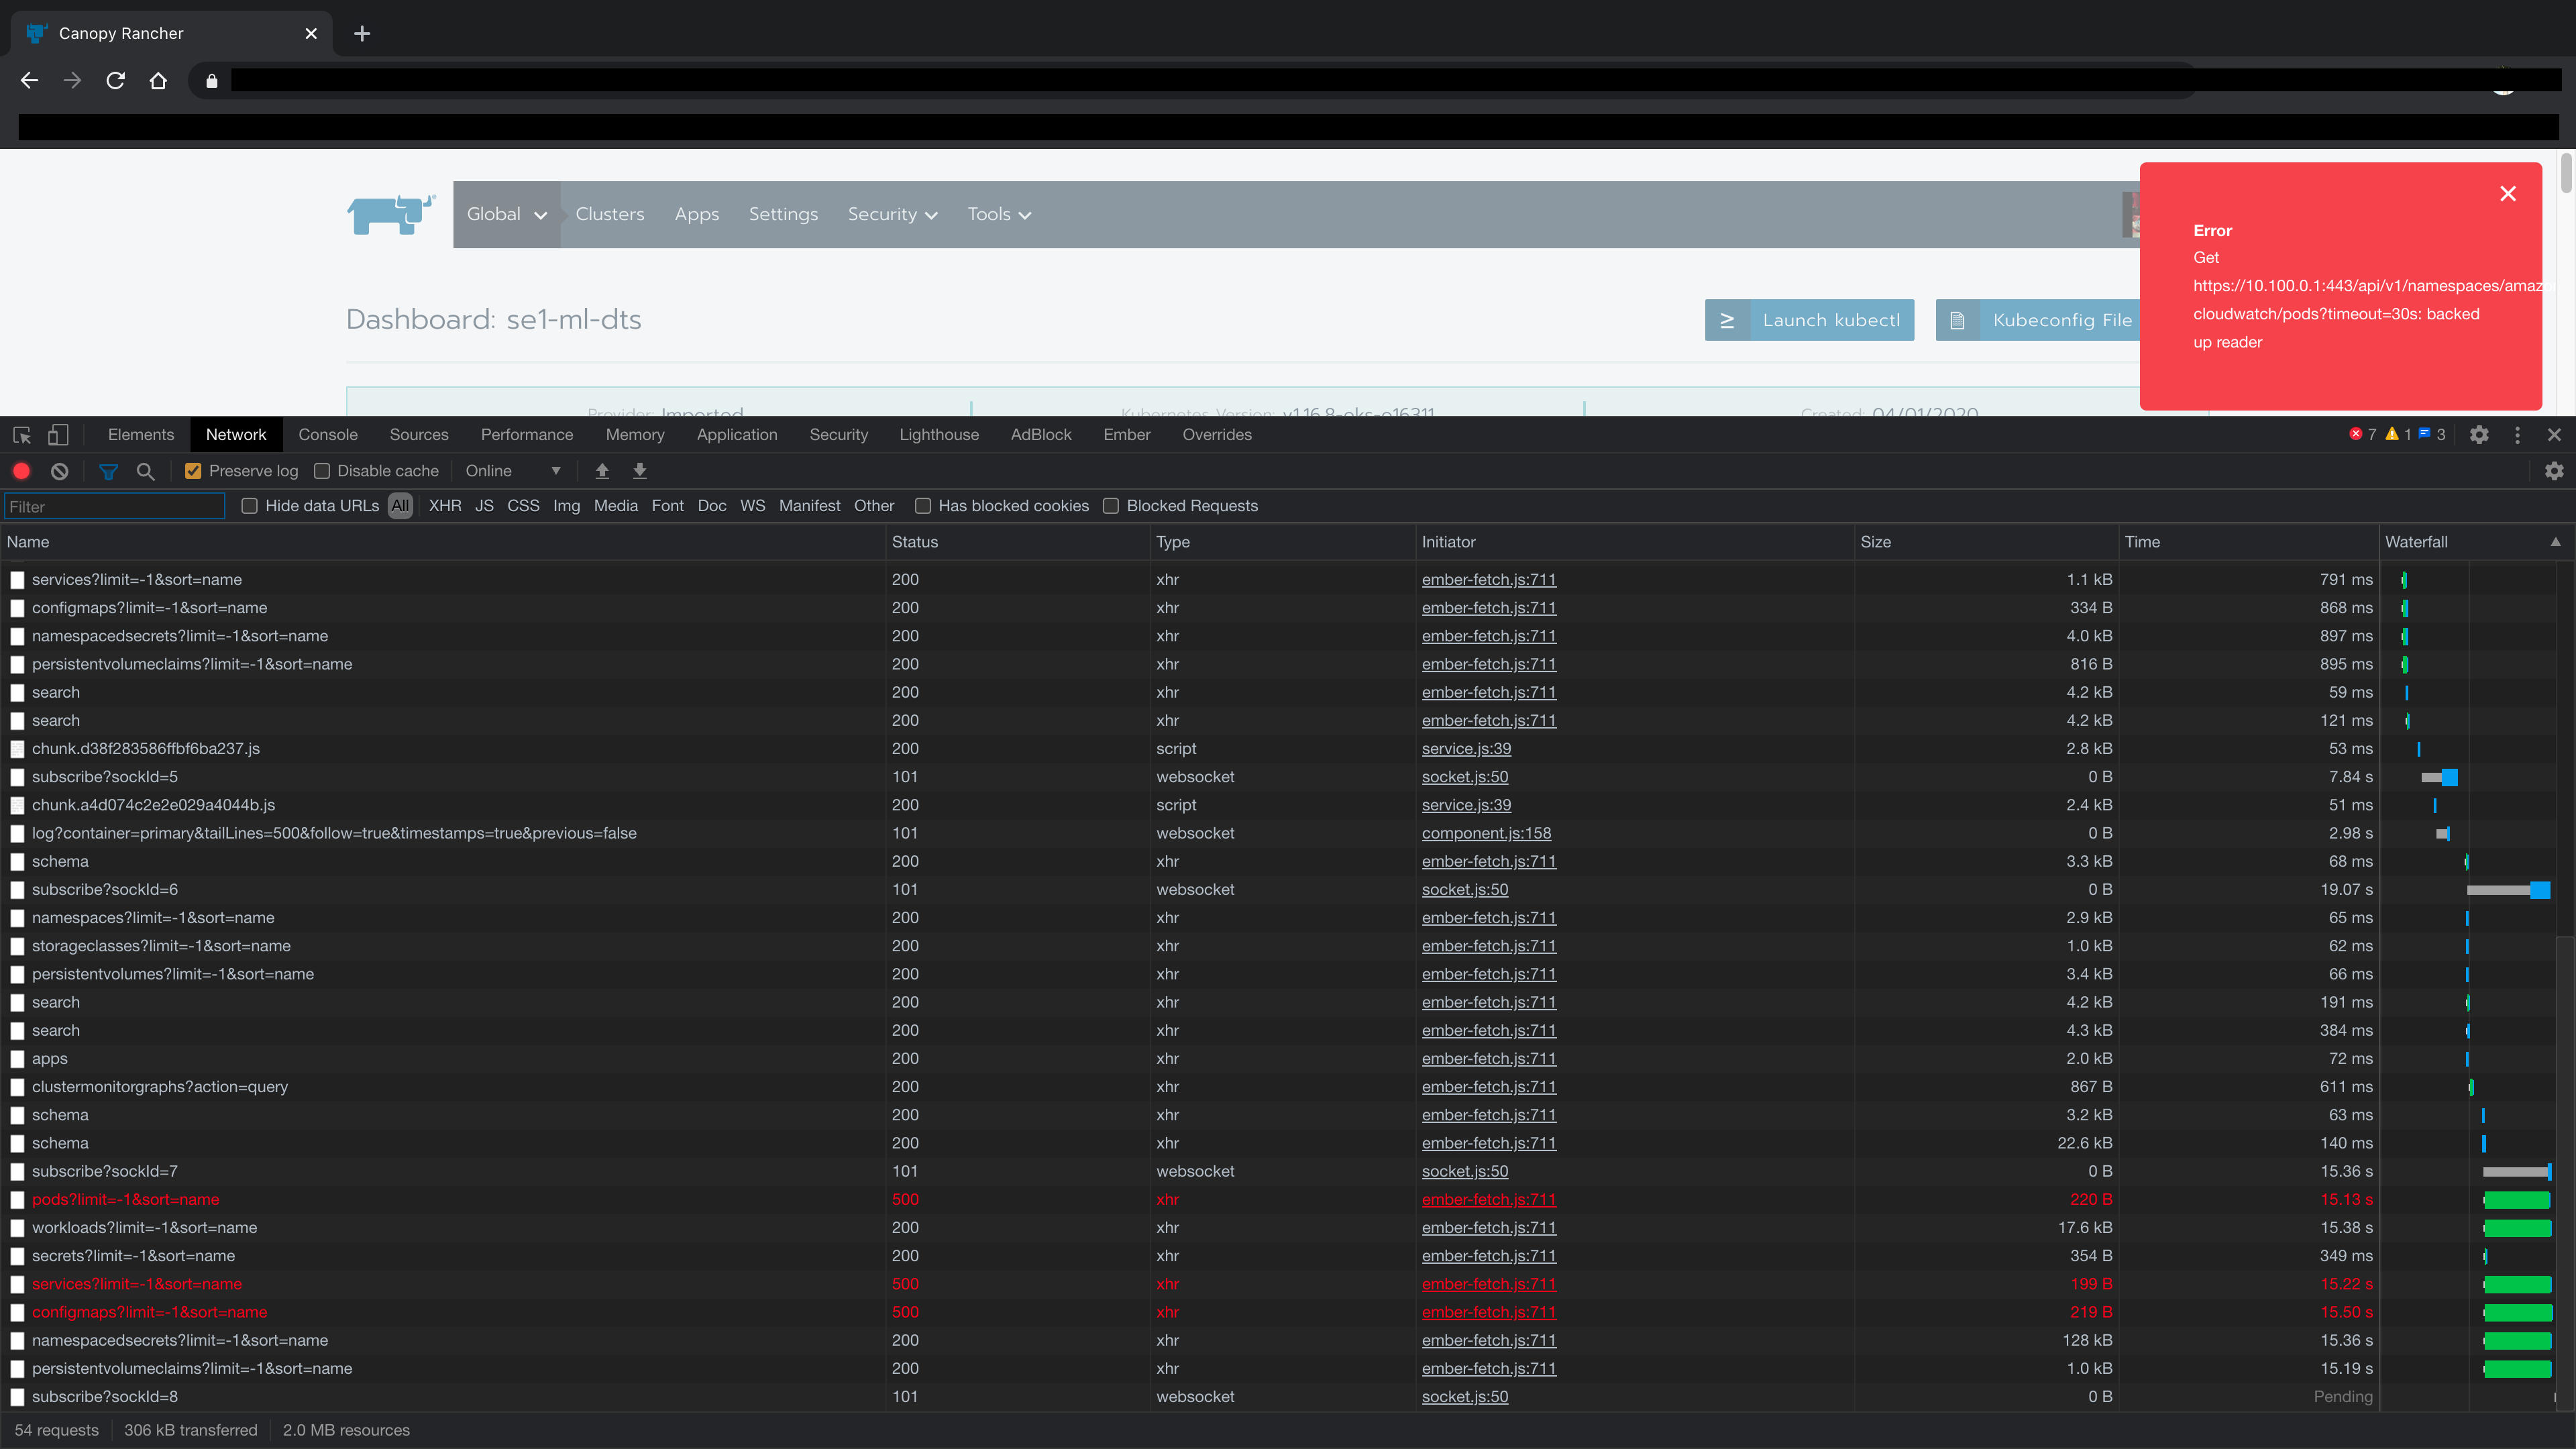Click the network Filter text field
The height and width of the screenshot is (1449, 2576).
click(114, 507)
